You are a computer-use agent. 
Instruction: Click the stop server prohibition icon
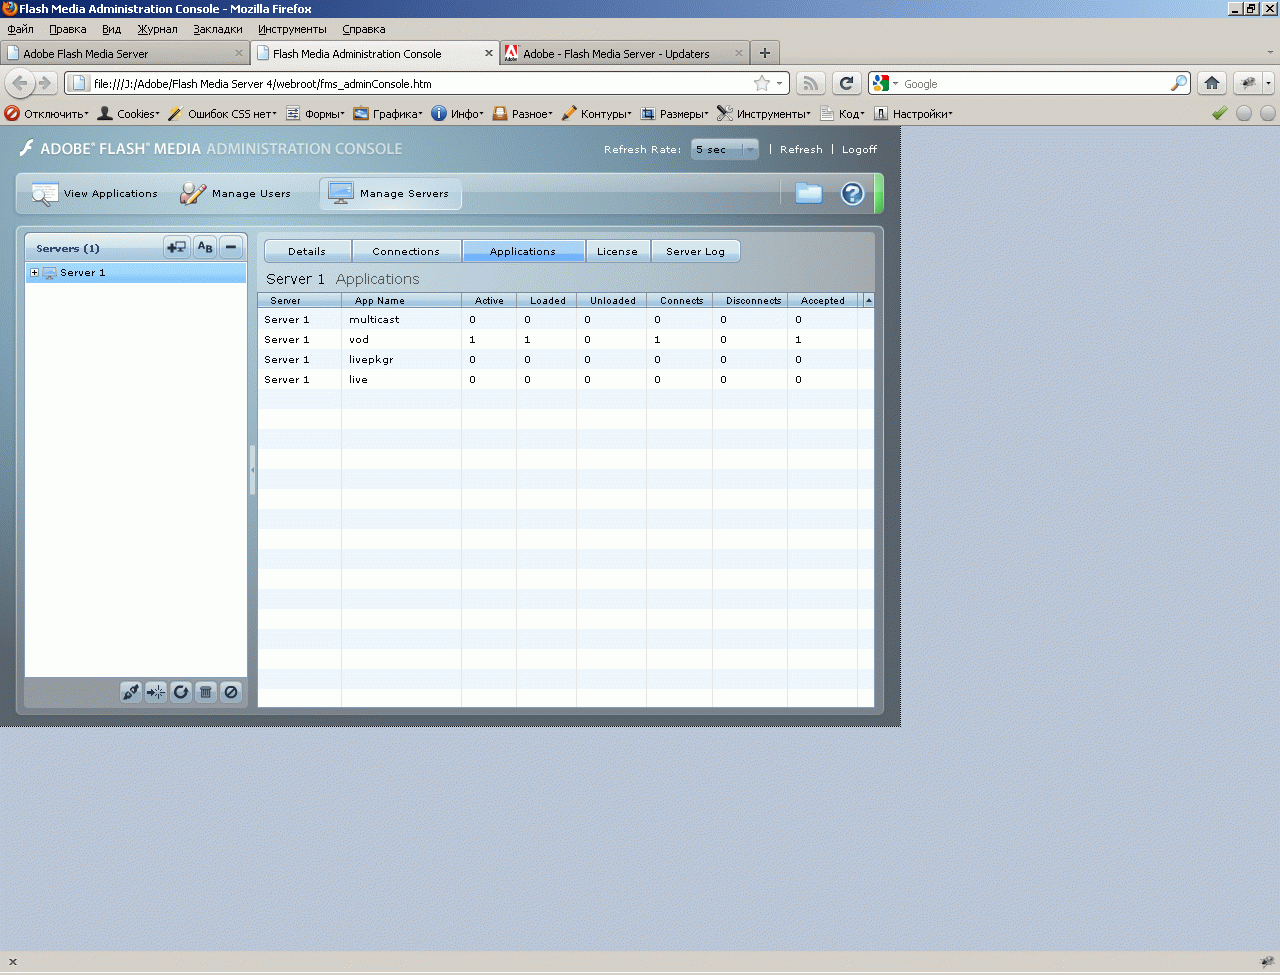(x=231, y=692)
